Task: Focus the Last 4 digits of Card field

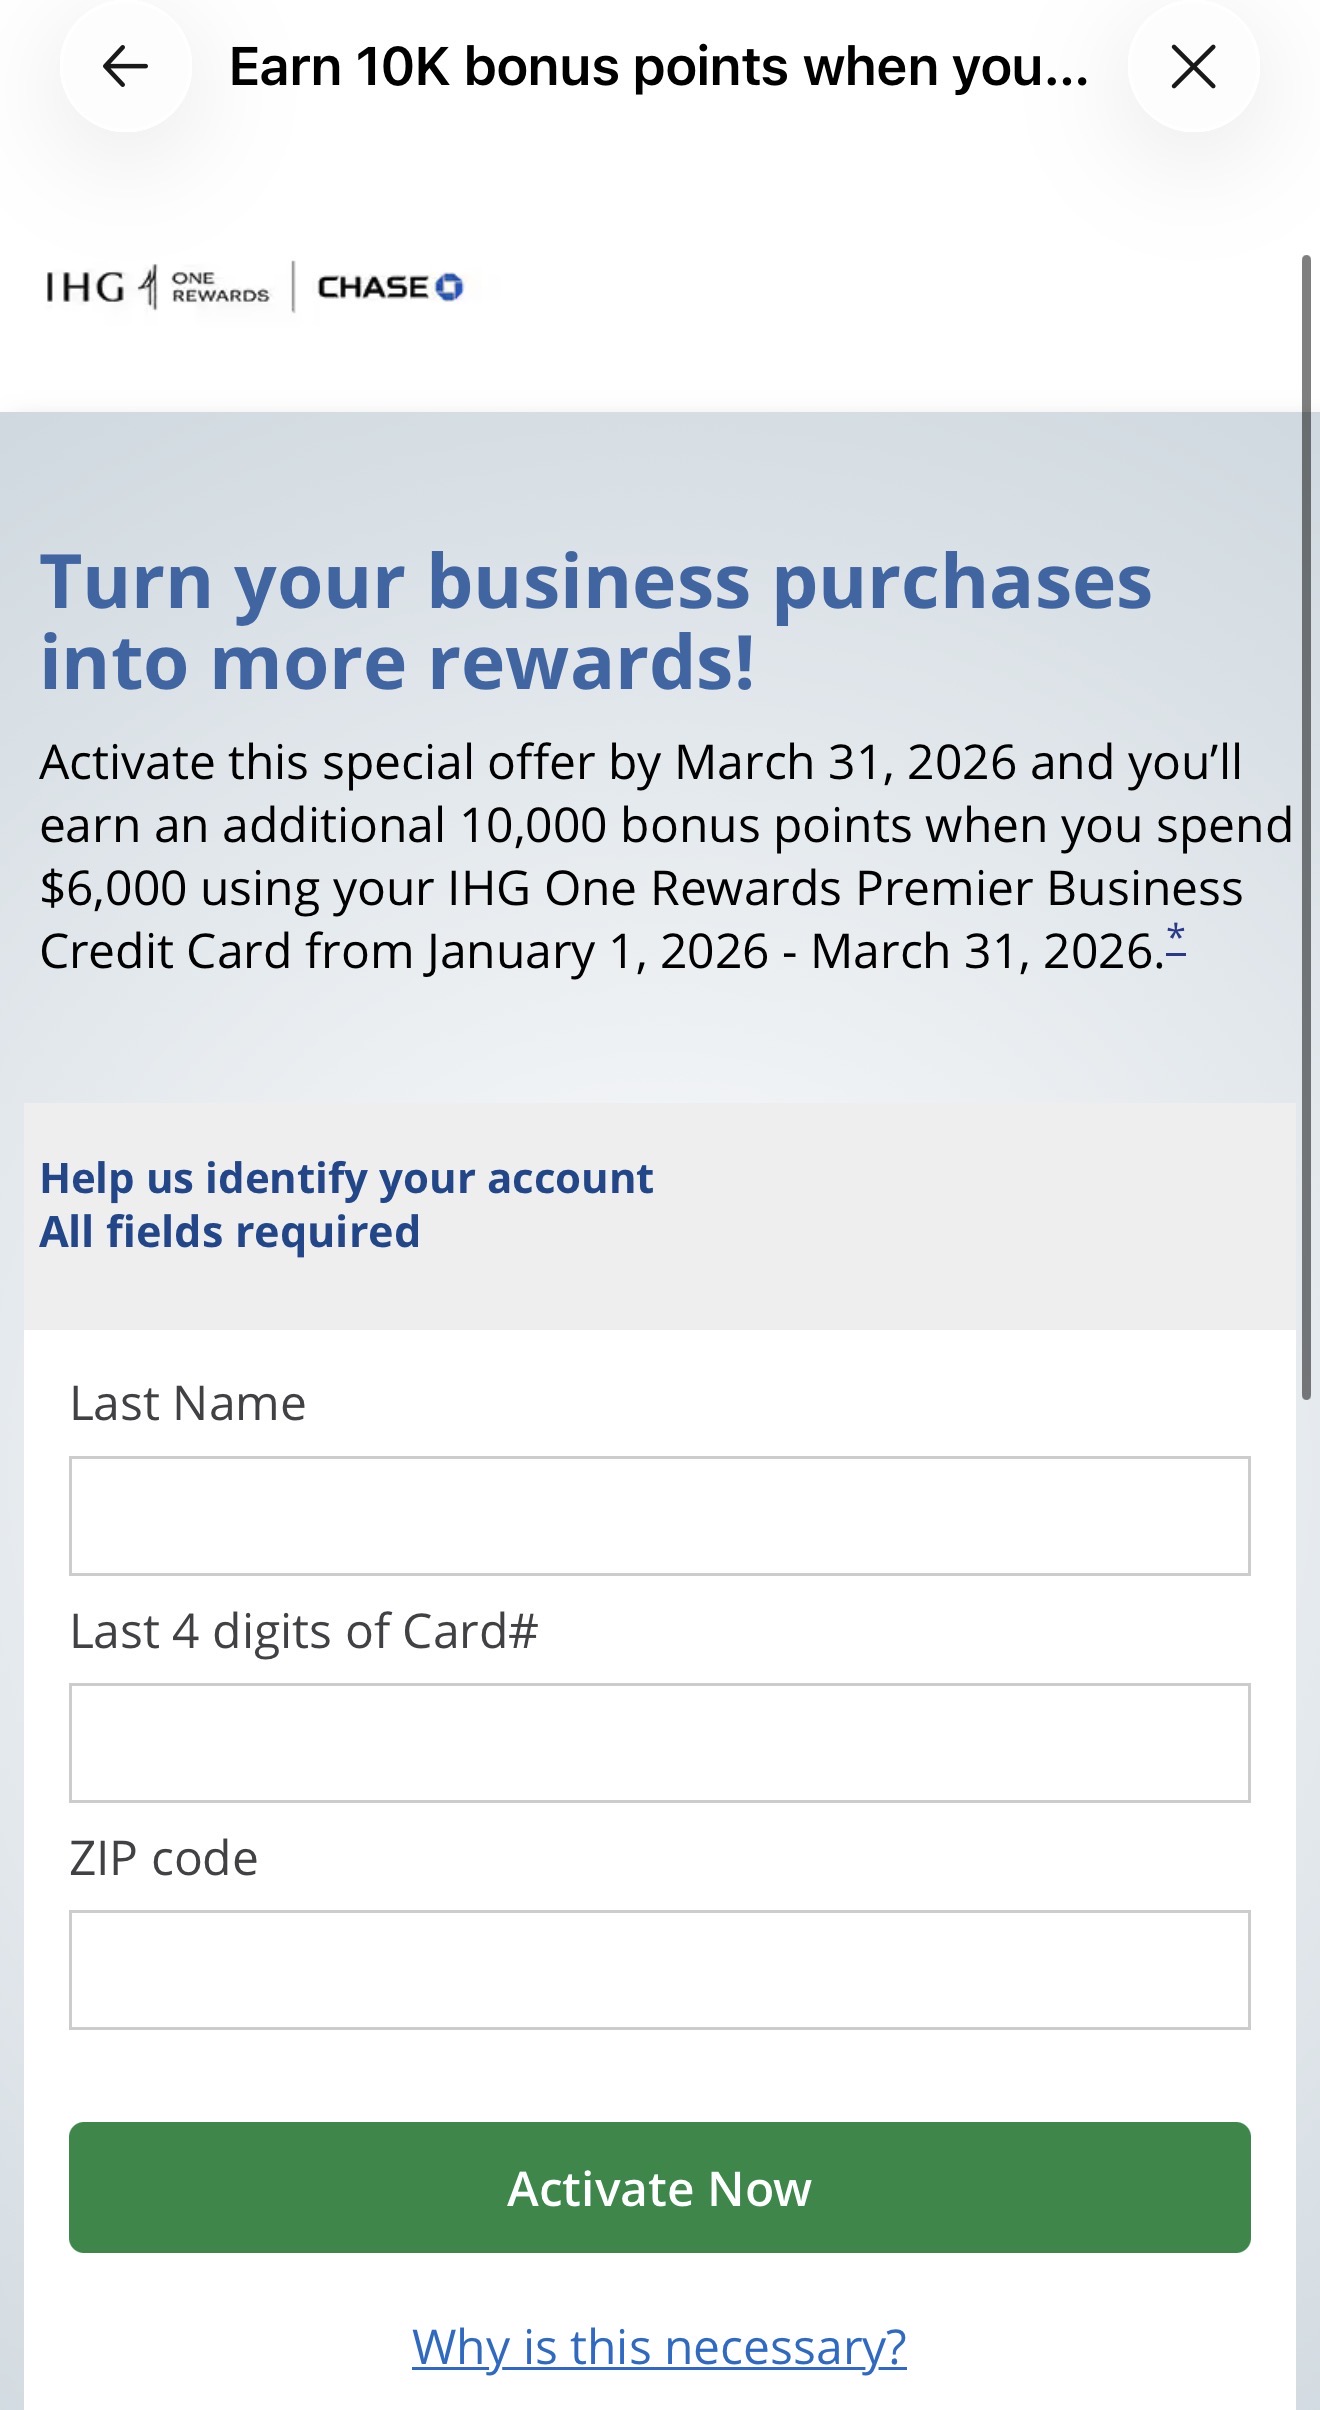Action: [x=659, y=1742]
